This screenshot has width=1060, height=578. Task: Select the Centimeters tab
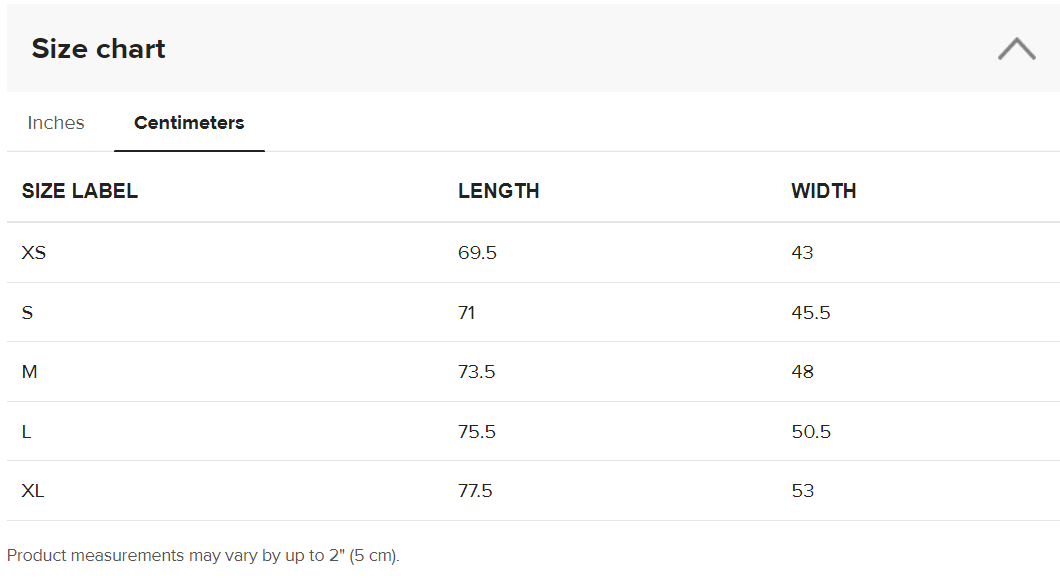click(x=189, y=123)
